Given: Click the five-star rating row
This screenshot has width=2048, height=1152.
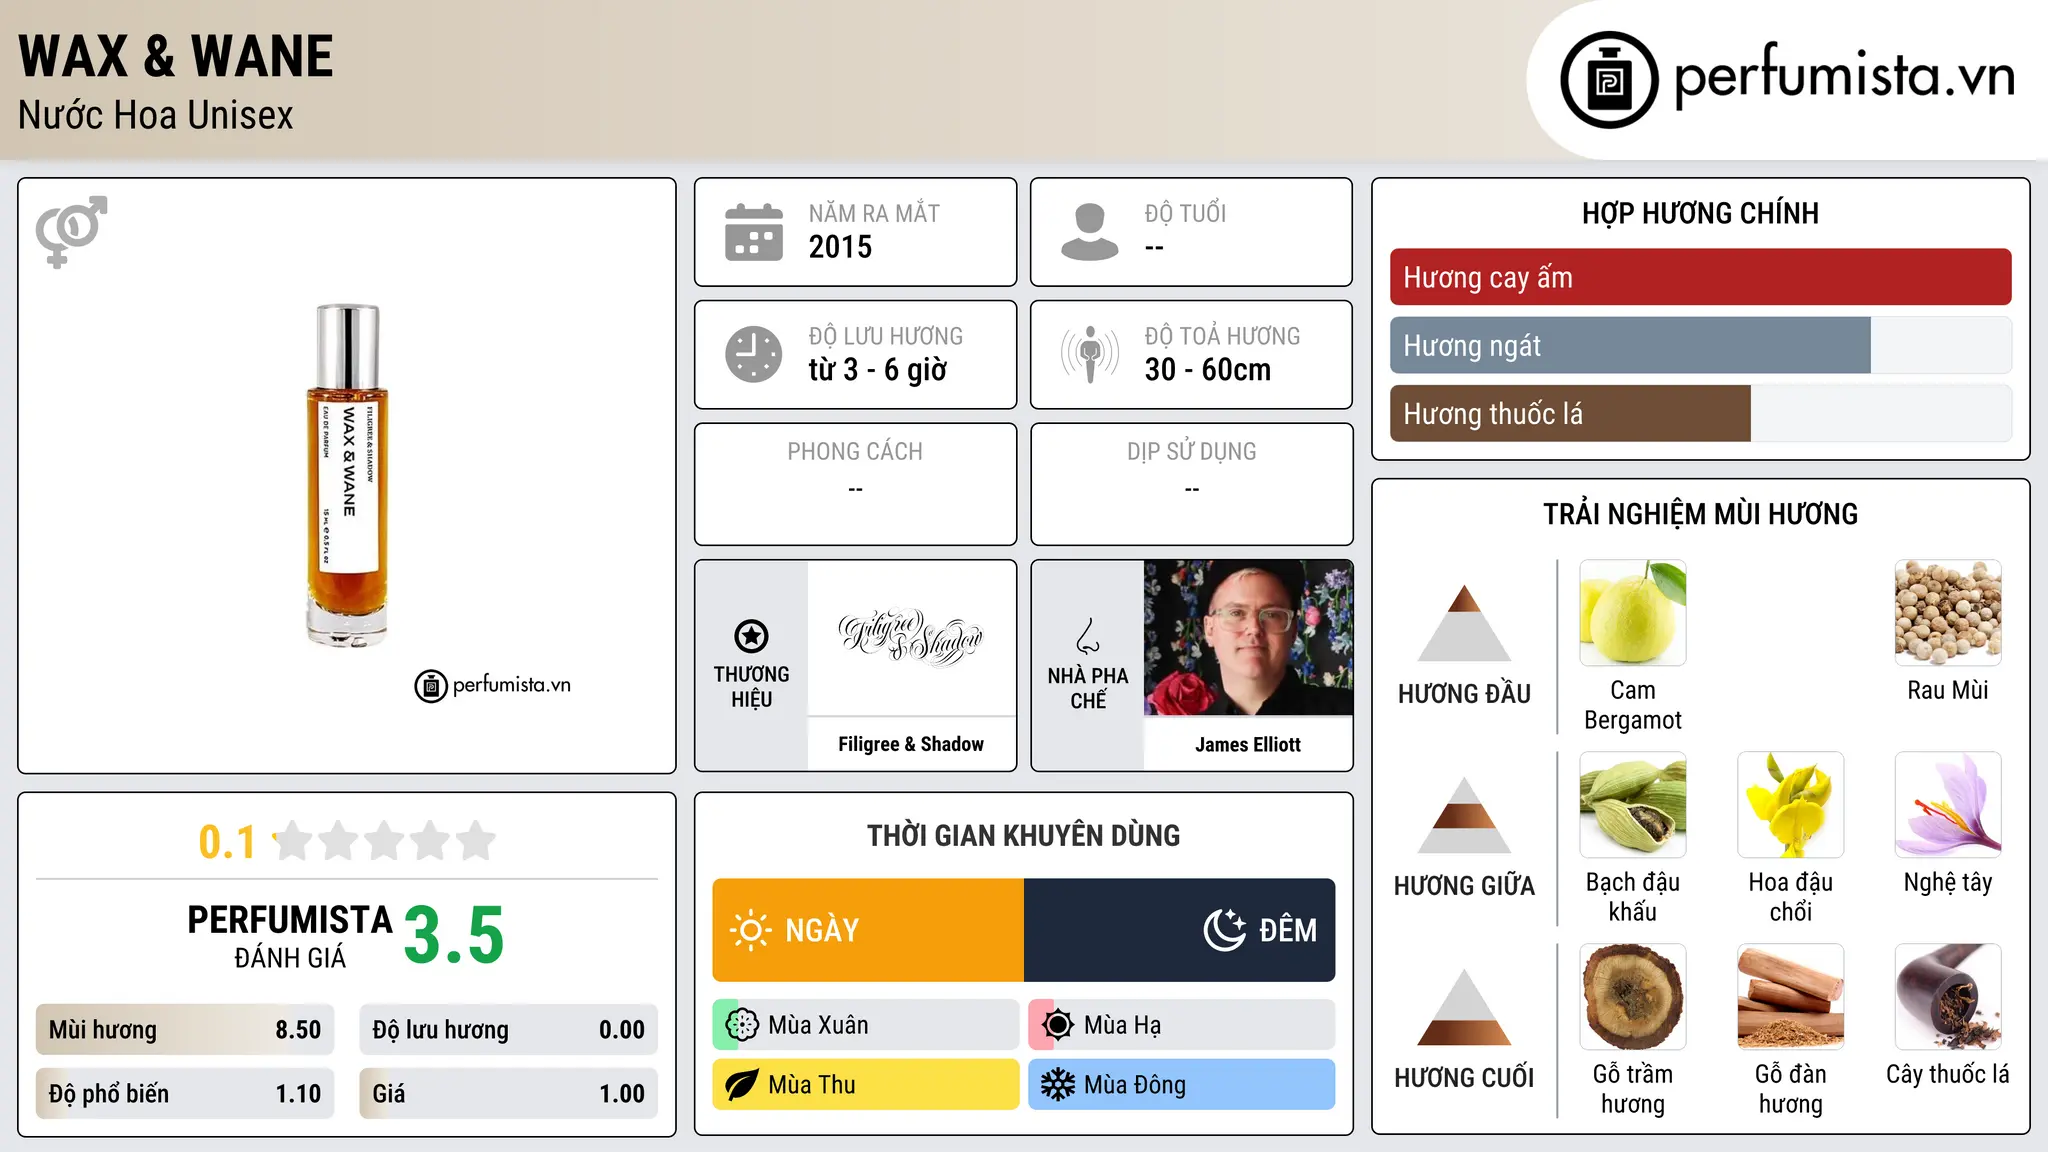Looking at the screenshot, I should click(384, 841).
